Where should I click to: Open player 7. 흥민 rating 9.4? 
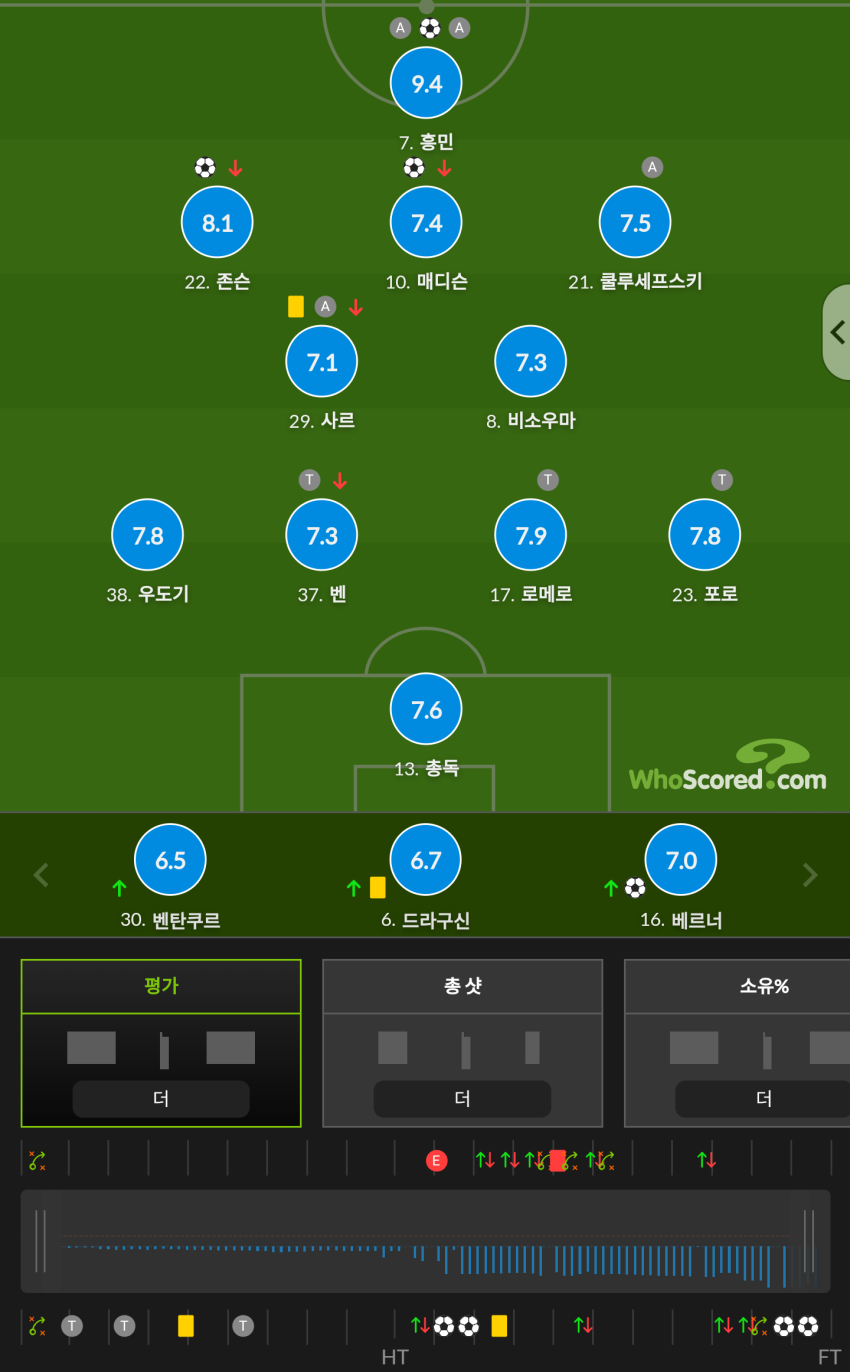pyautogui.click(x=426, y=83)
